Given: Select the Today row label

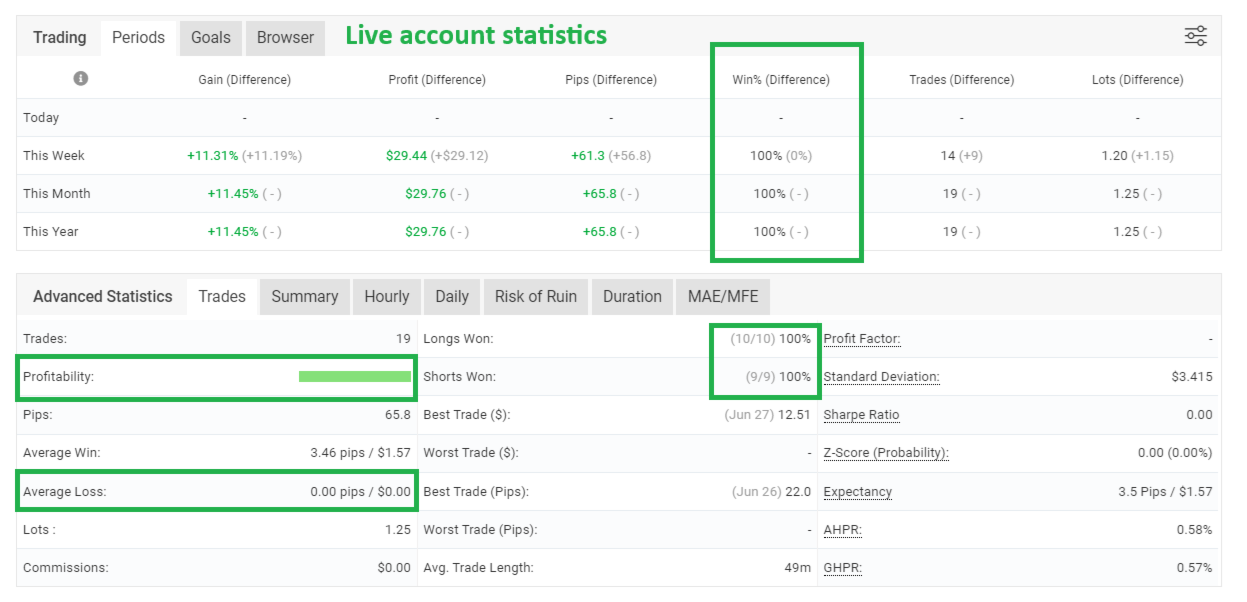Looking at the screenshot, I should pyautogui.click(x=41, y=118).
